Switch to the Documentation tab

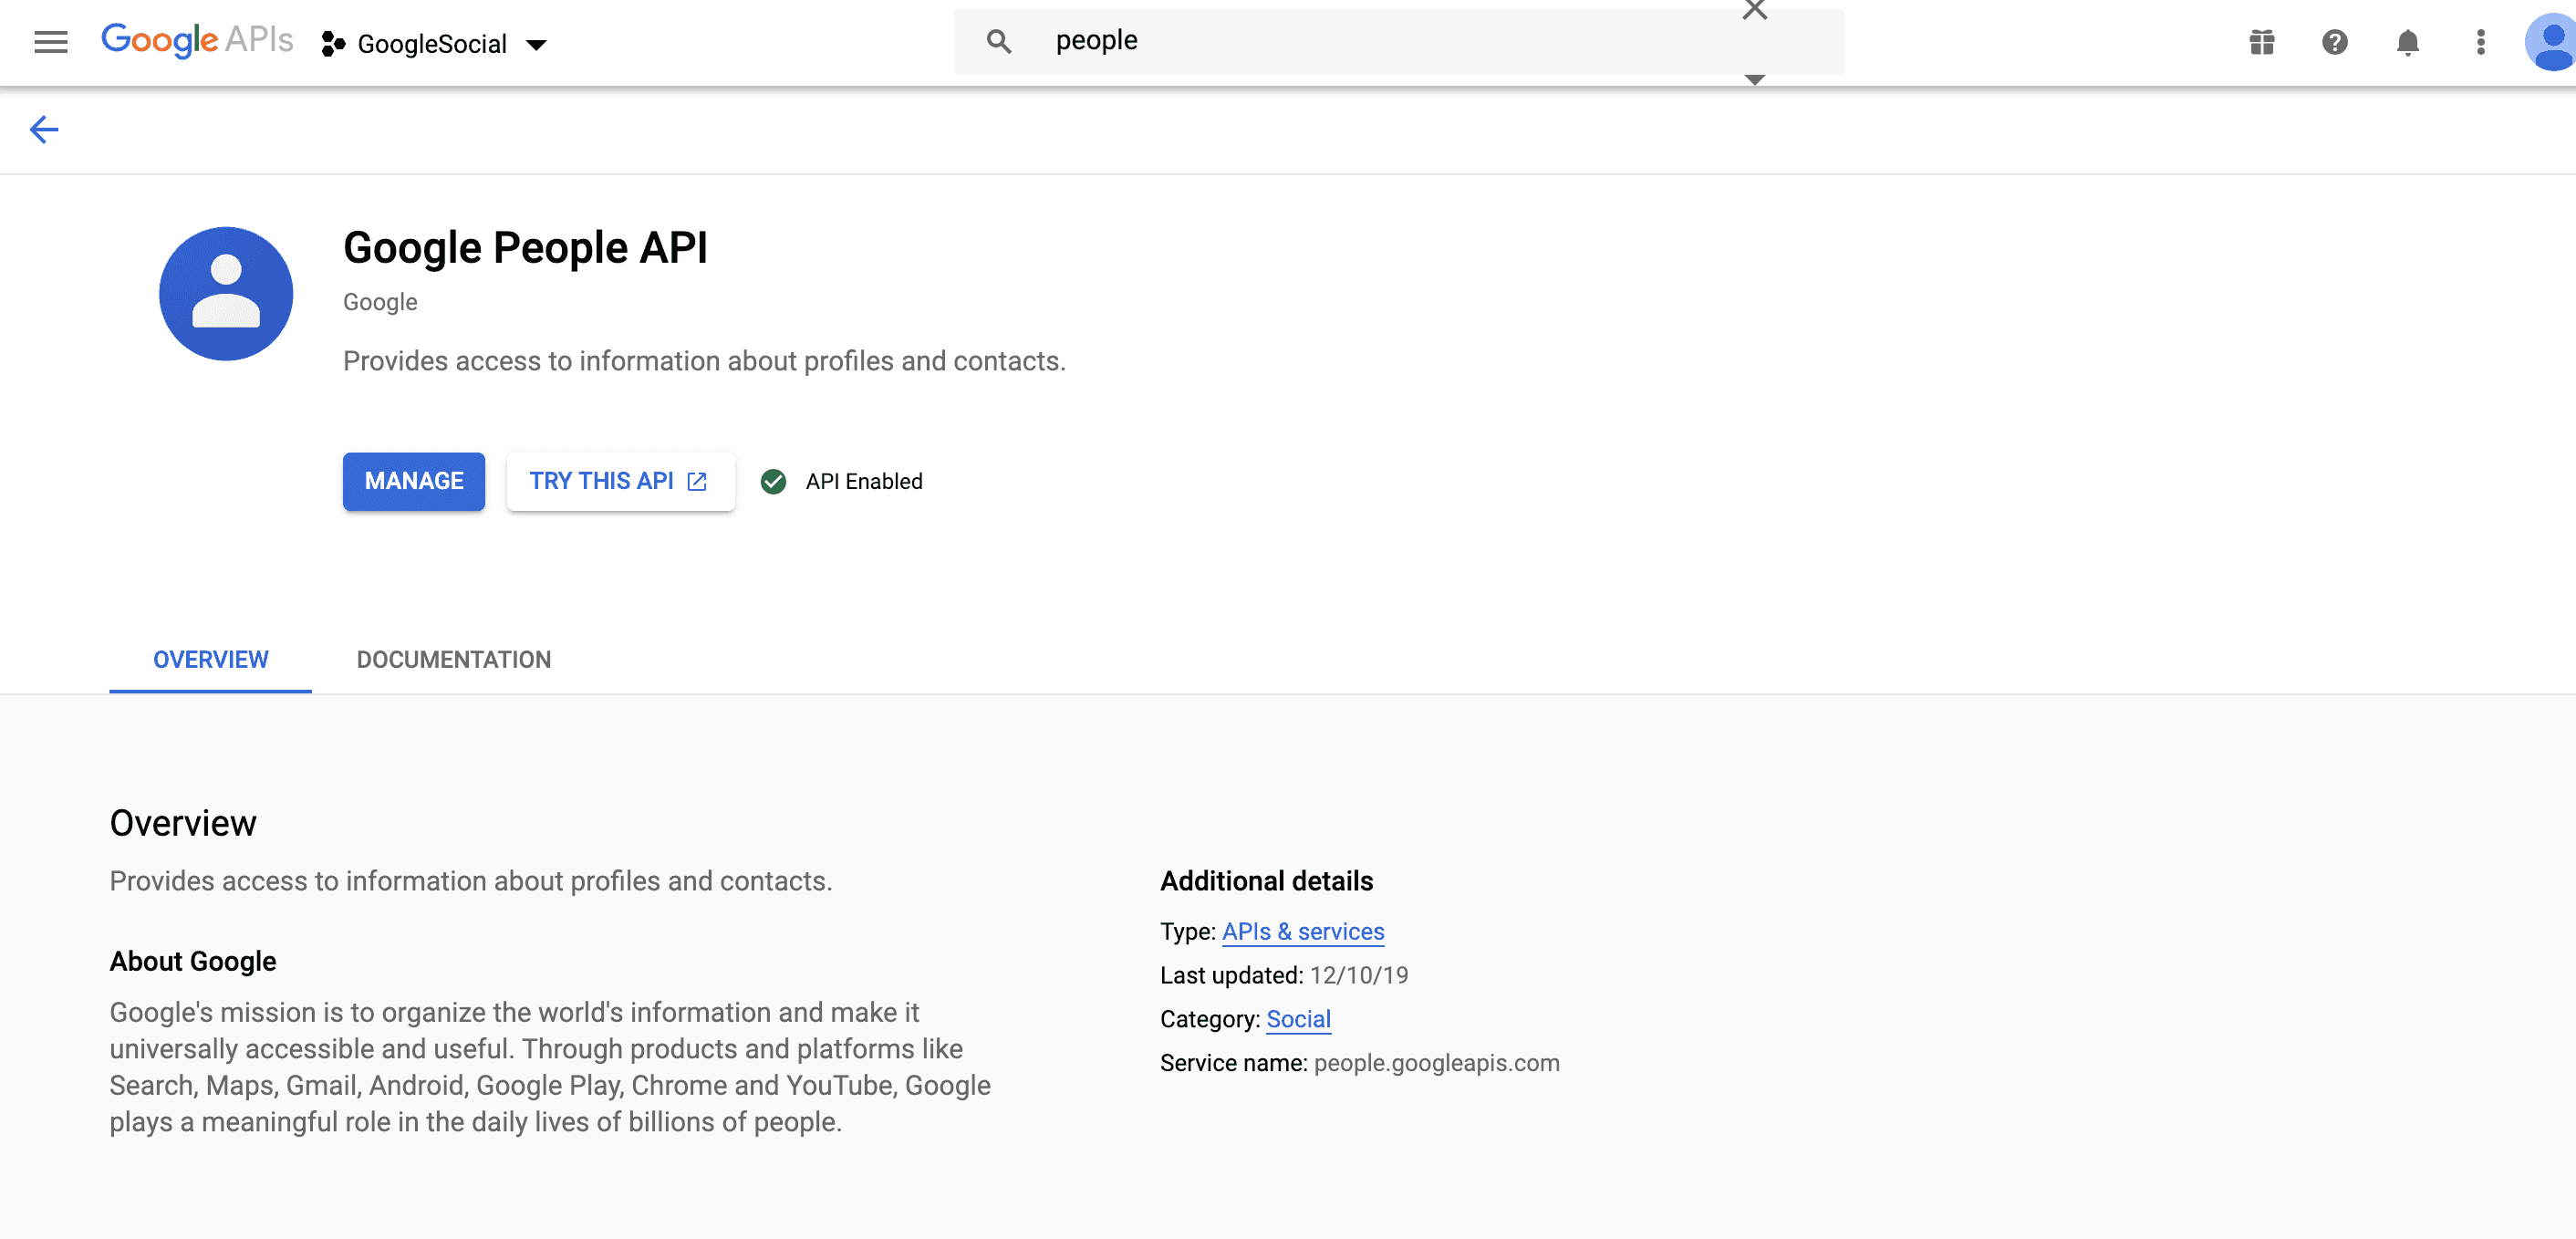click(x=453, y=659)
